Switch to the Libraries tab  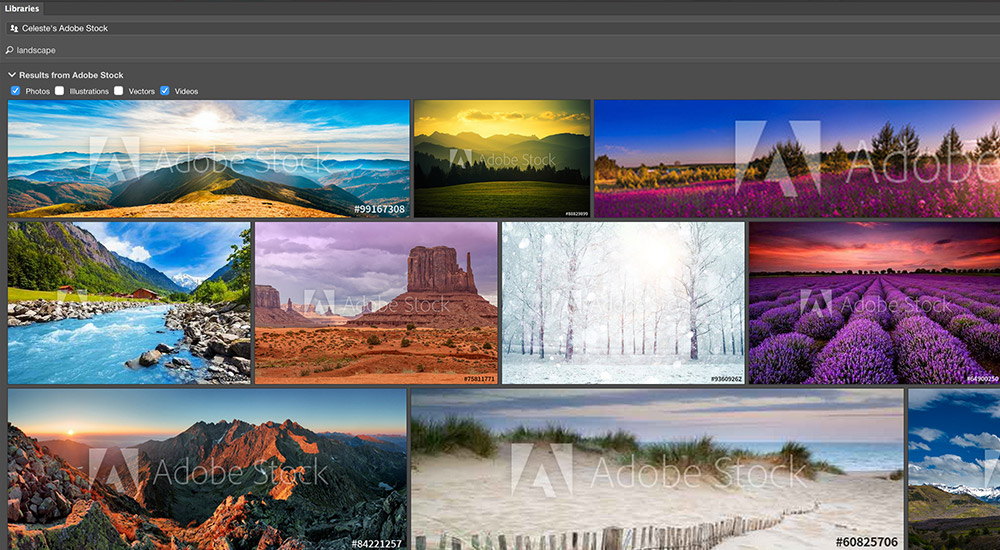point(22,9)
